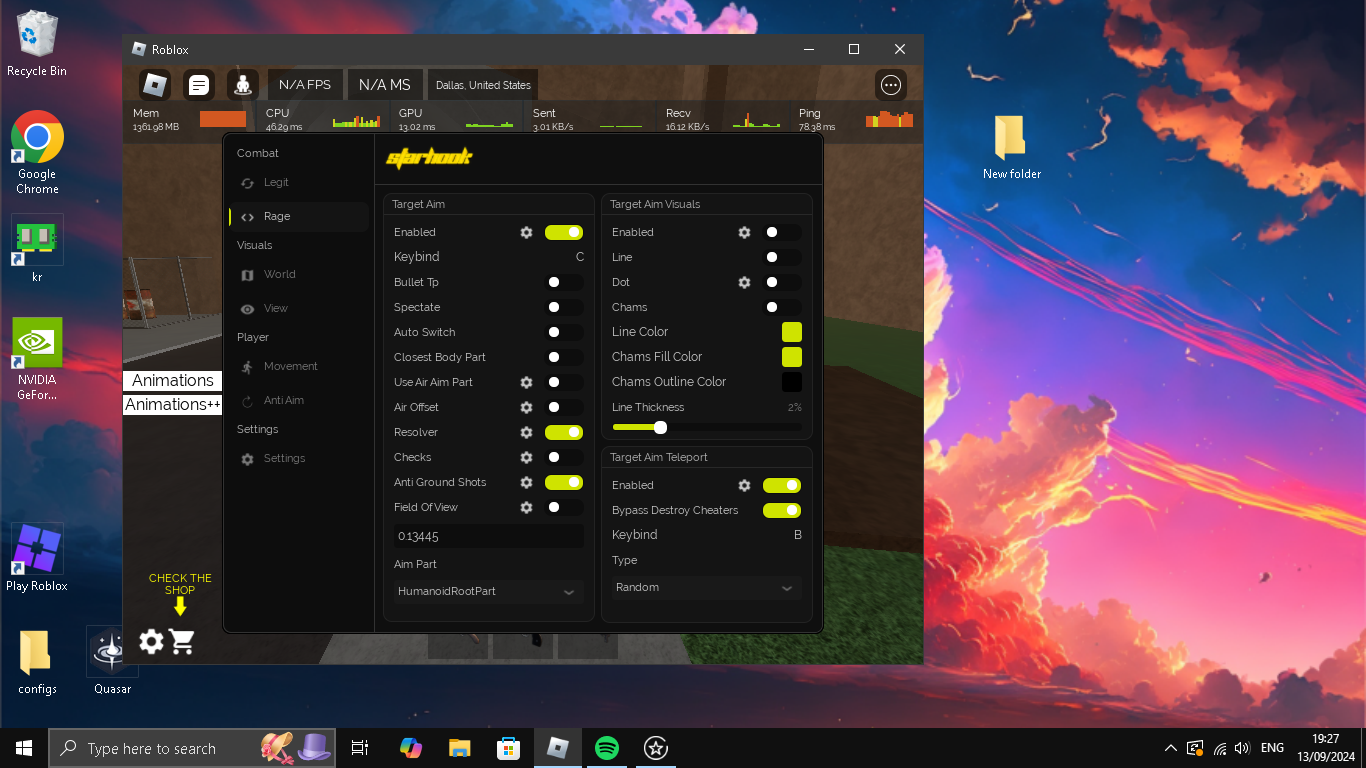
Task: Open the shop cart icon
Action: point(182,641)
